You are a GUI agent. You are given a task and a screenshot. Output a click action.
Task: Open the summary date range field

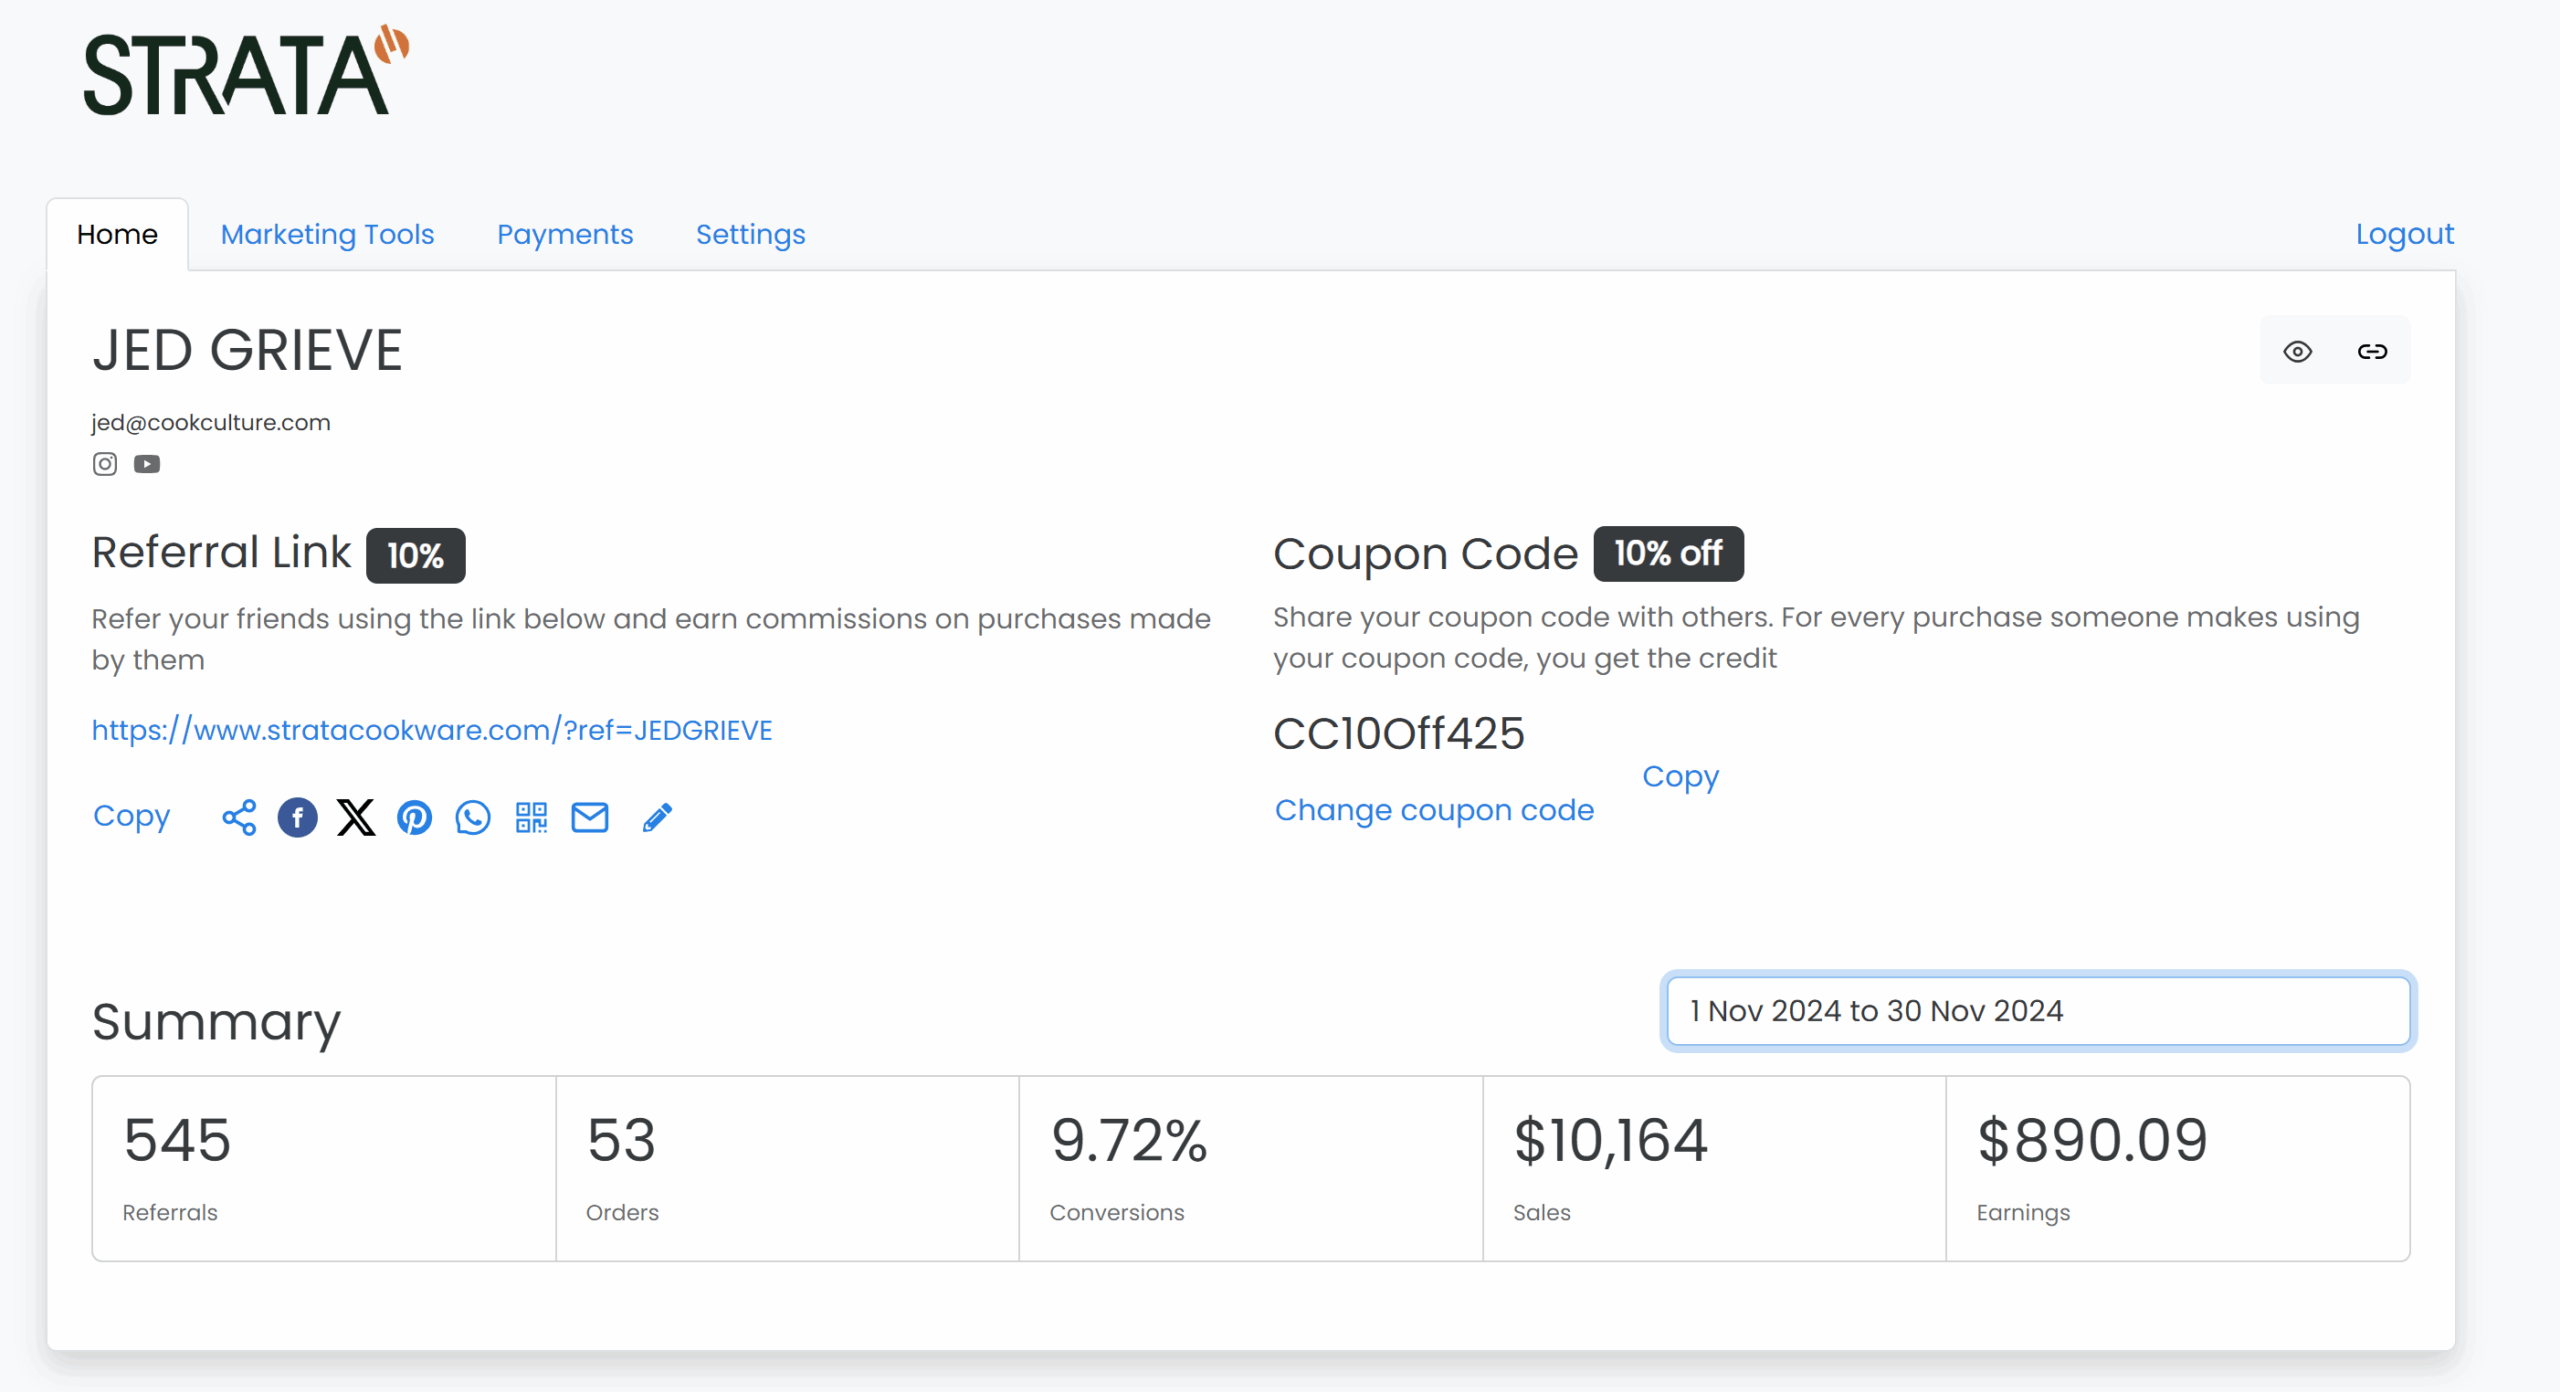[2039, 1011]
